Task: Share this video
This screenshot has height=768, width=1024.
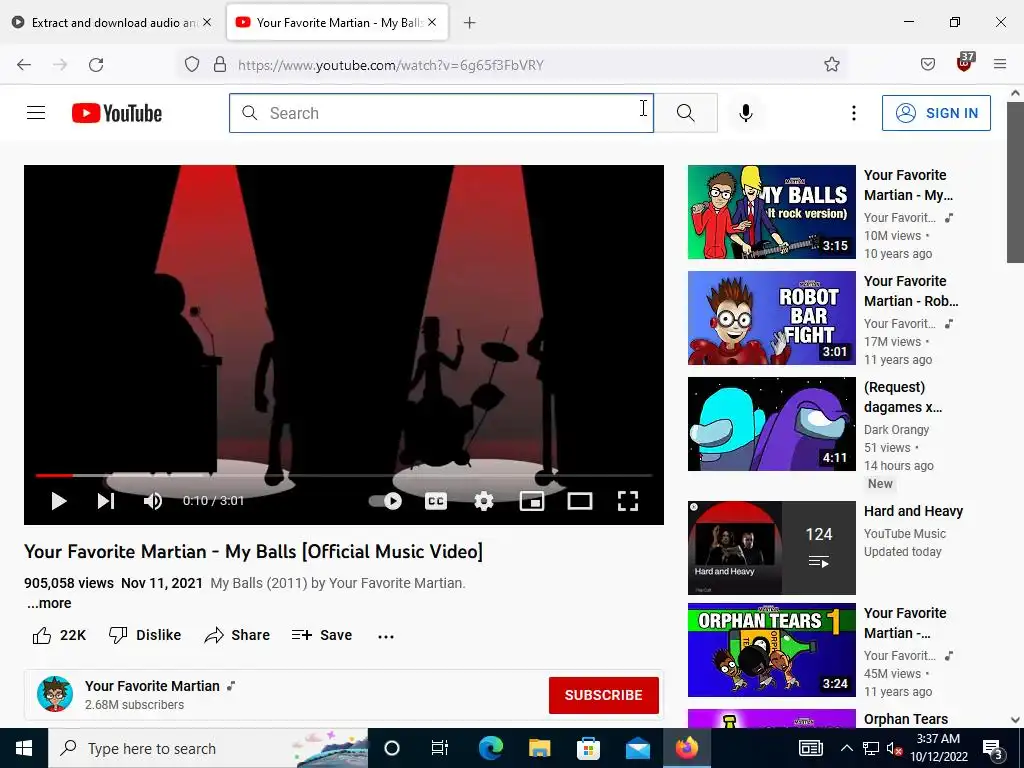Action: (x=237, y=635)
